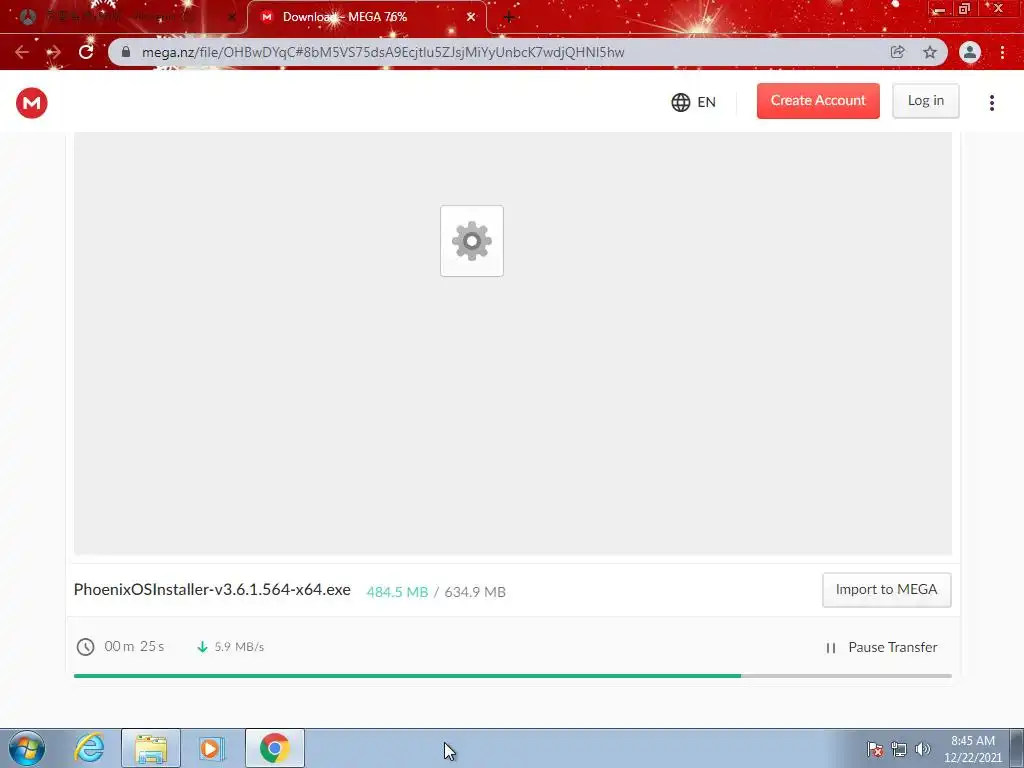Viewport: 1024px width, 768px height.
Task: Click the padlock site info icon
Action: pos(126,52)
